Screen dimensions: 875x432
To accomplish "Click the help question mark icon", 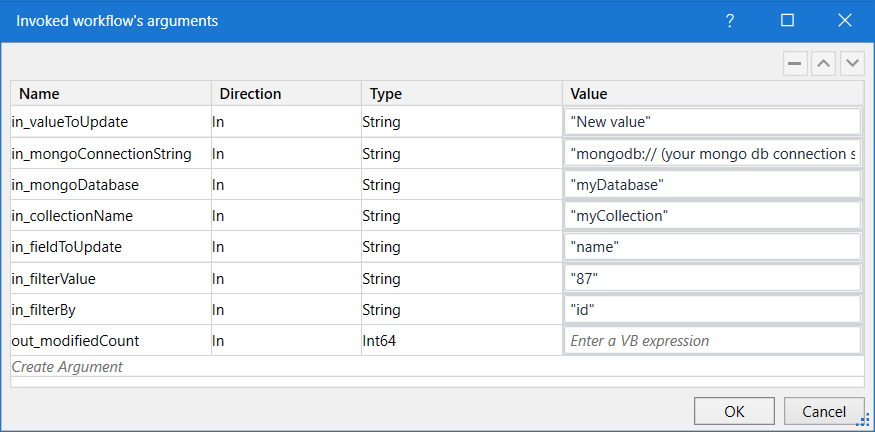I will click(x=729, y=21).
